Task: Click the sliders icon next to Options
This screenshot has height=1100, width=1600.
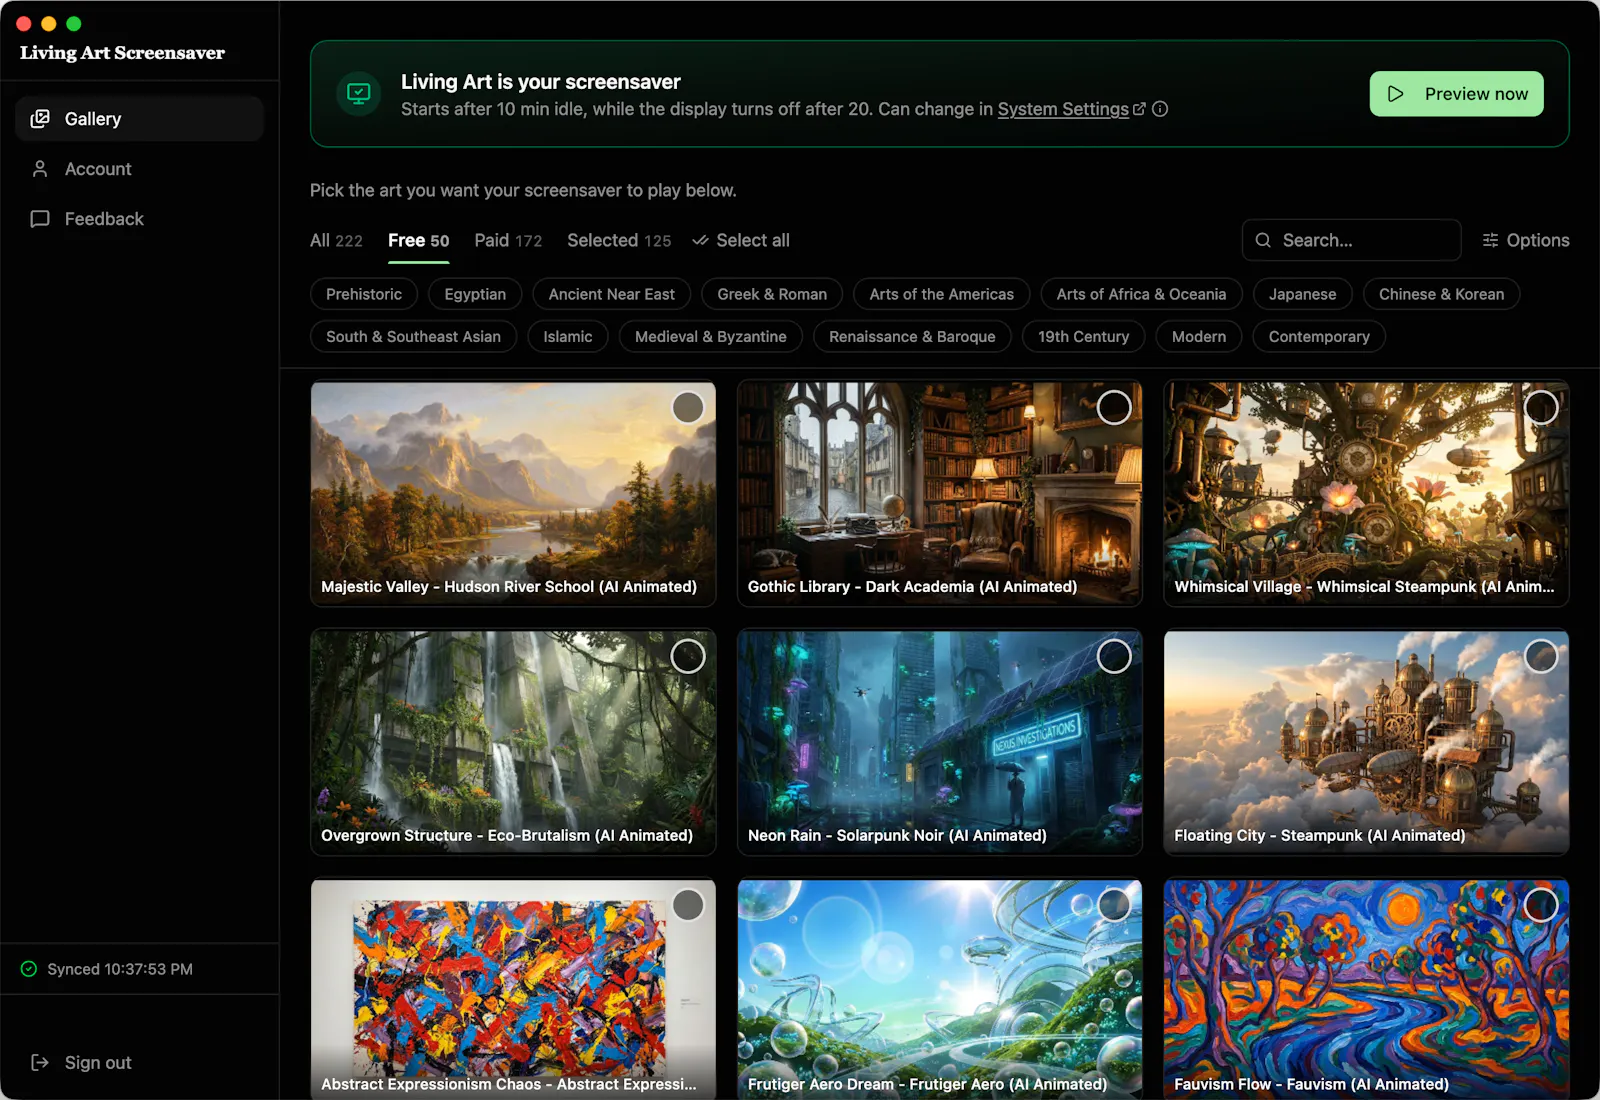Action: pyautogui.click(x=1490, y=240)
